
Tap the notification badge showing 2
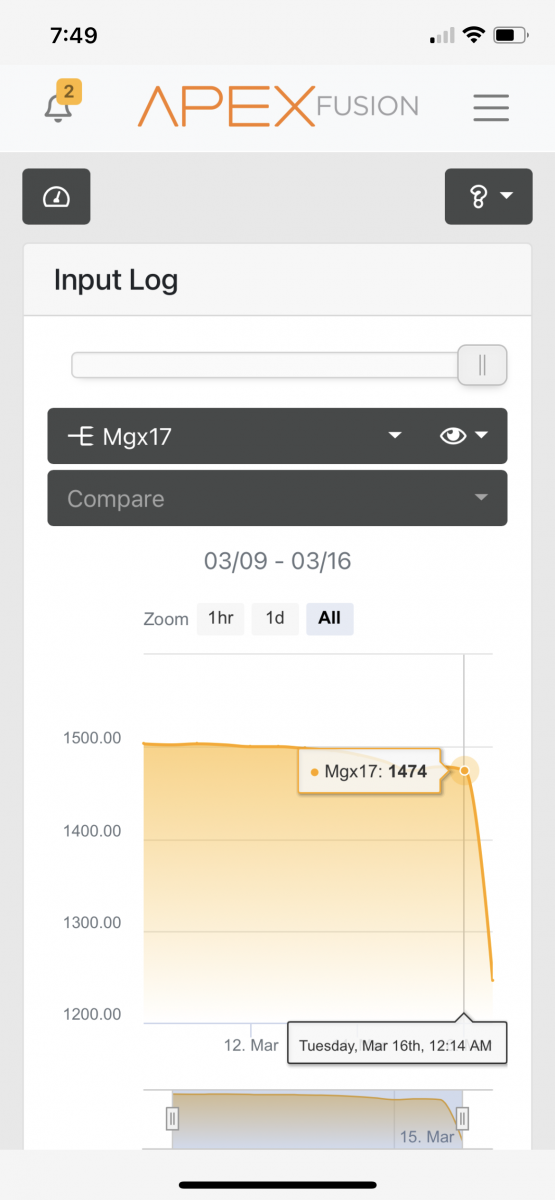pos(68,92)
